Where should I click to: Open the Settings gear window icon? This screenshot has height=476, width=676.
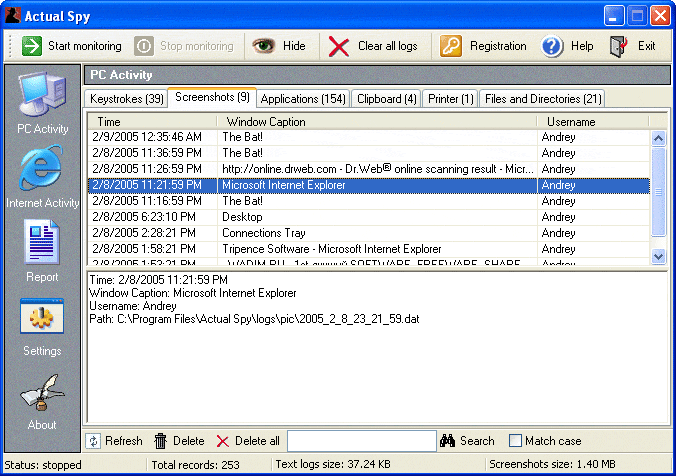click(42, 316)
